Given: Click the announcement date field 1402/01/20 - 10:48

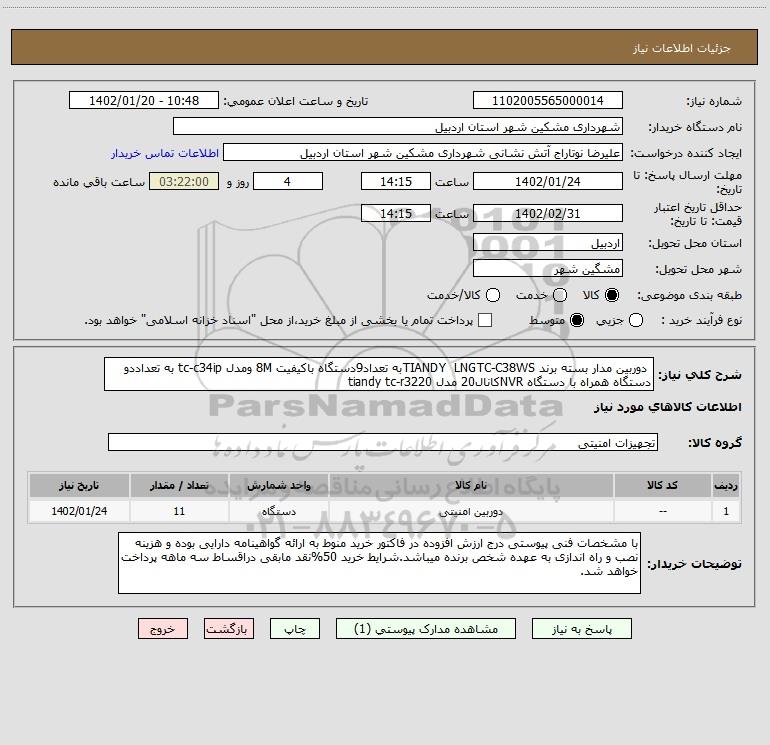Looking at the screenshot, I should click(144, 100).
